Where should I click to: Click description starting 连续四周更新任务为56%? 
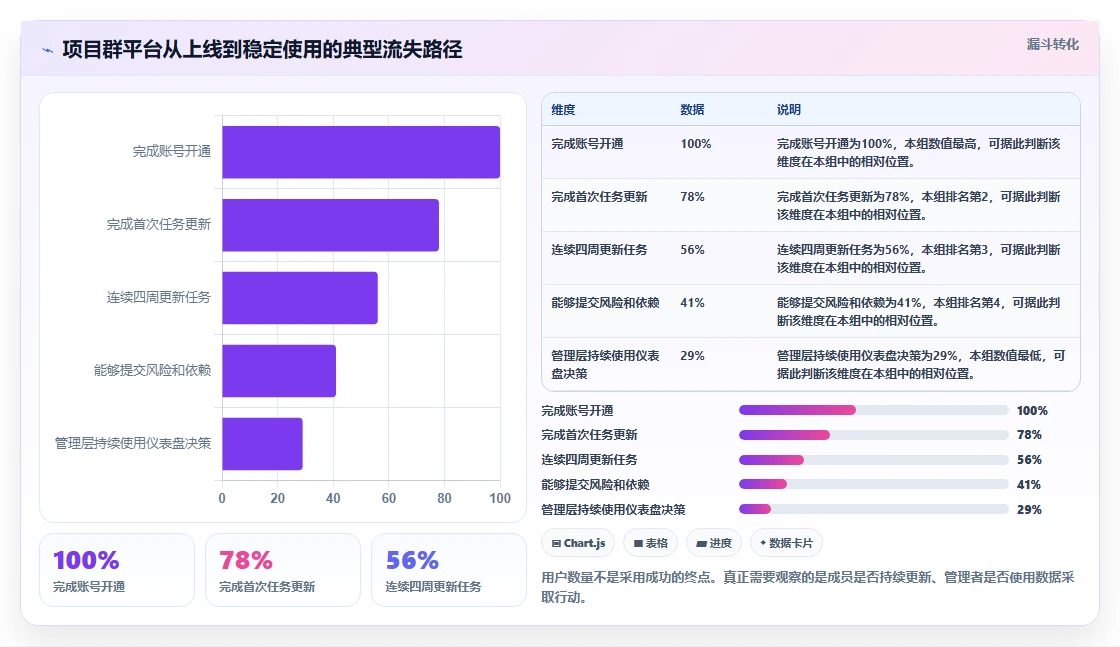pyautogui.click(x=919, y=259)
